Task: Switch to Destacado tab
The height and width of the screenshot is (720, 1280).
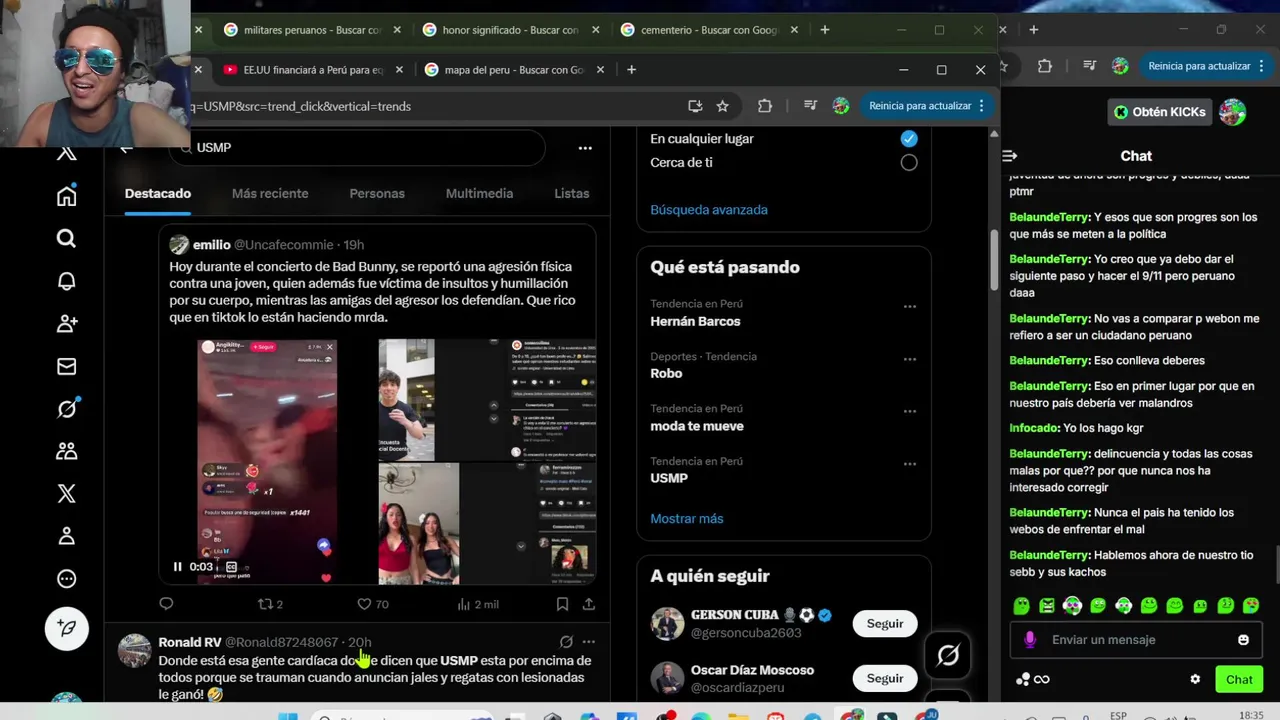Action: tap(158, 193)
